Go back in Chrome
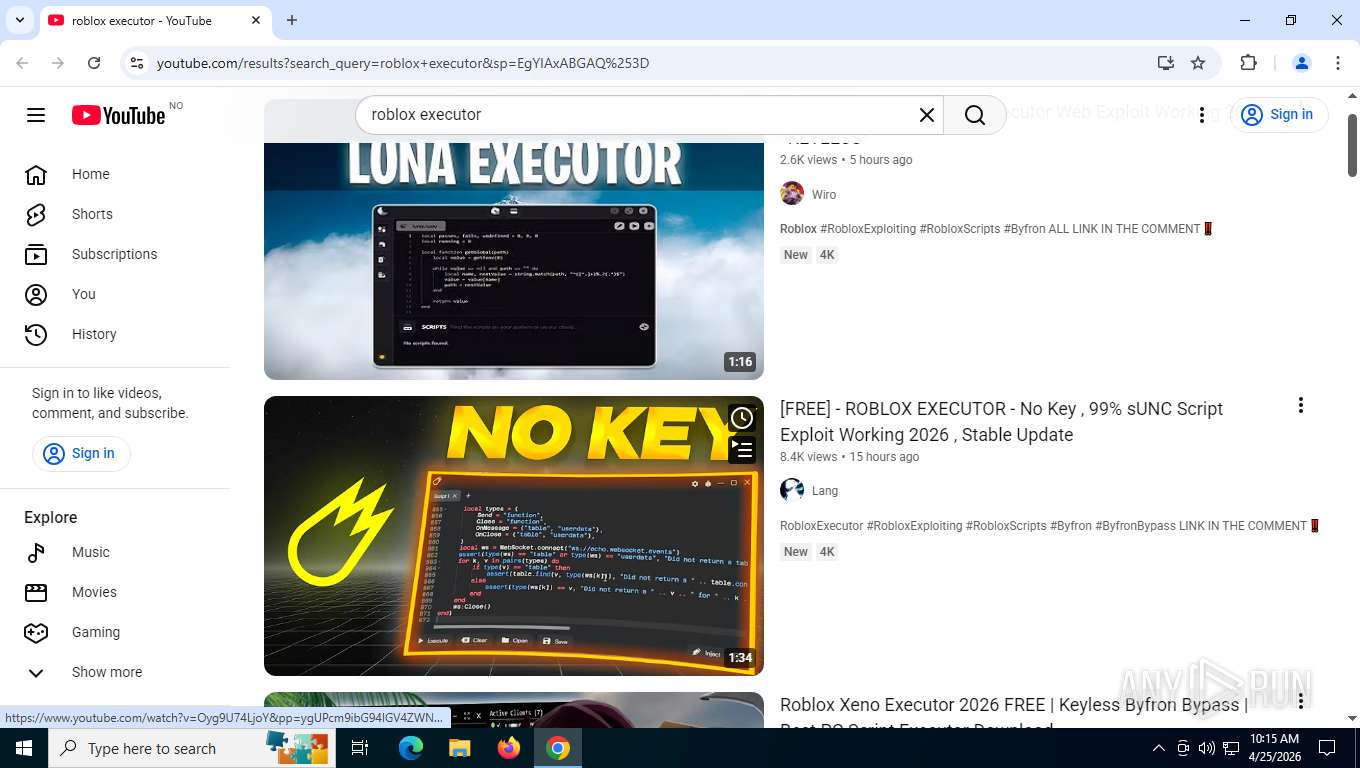The height and width of the screenshot is (768, 1360). click(22, 63)
